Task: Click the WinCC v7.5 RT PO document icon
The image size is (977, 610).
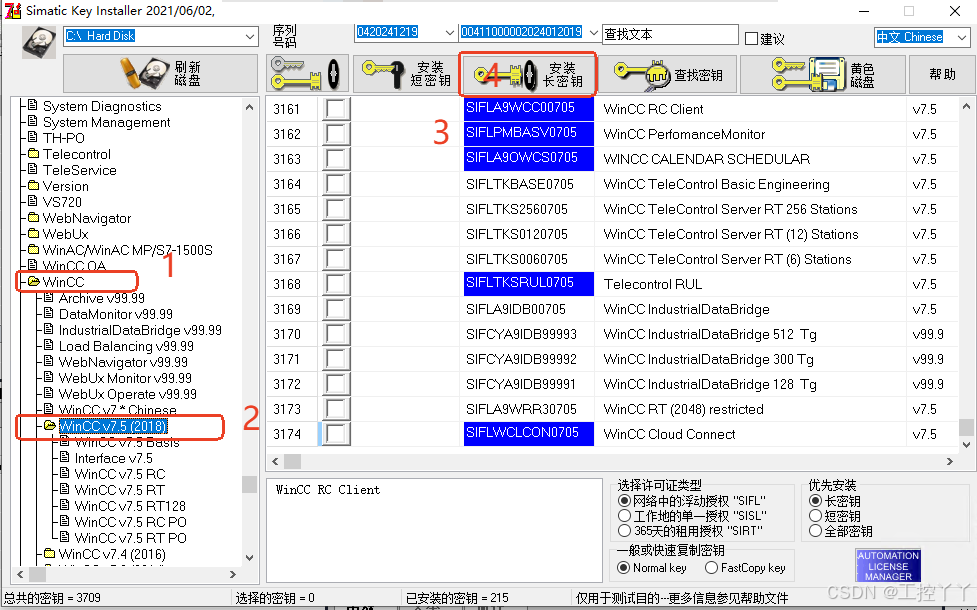Action: (65, 537)
